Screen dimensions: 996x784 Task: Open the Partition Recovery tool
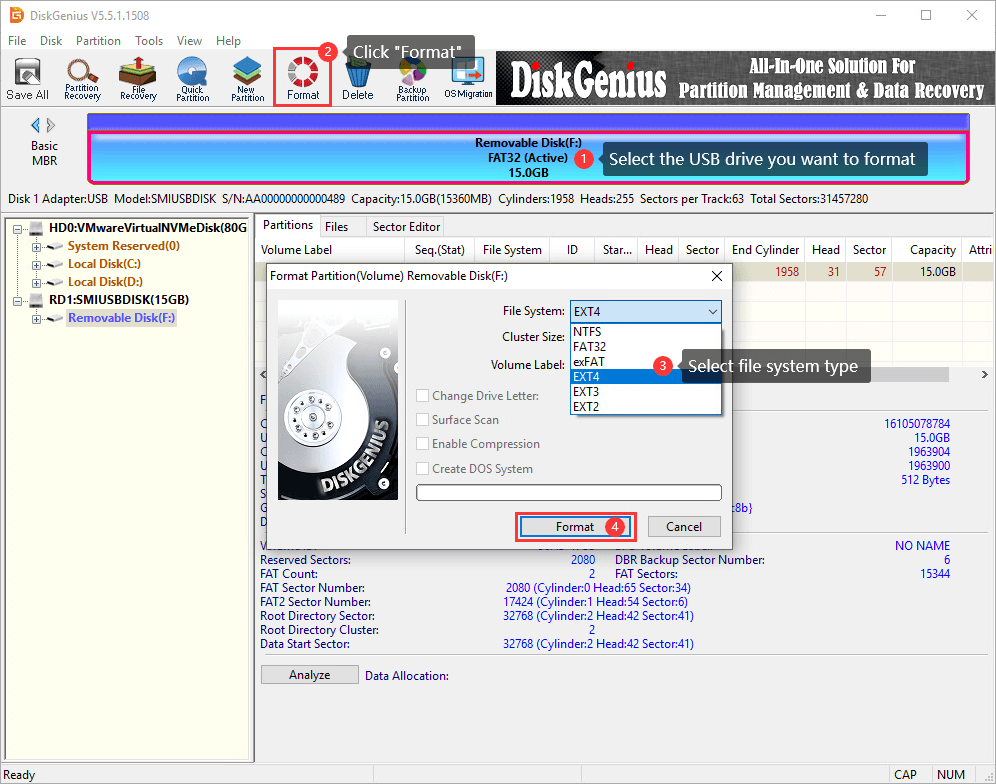(x=82, y=79)
